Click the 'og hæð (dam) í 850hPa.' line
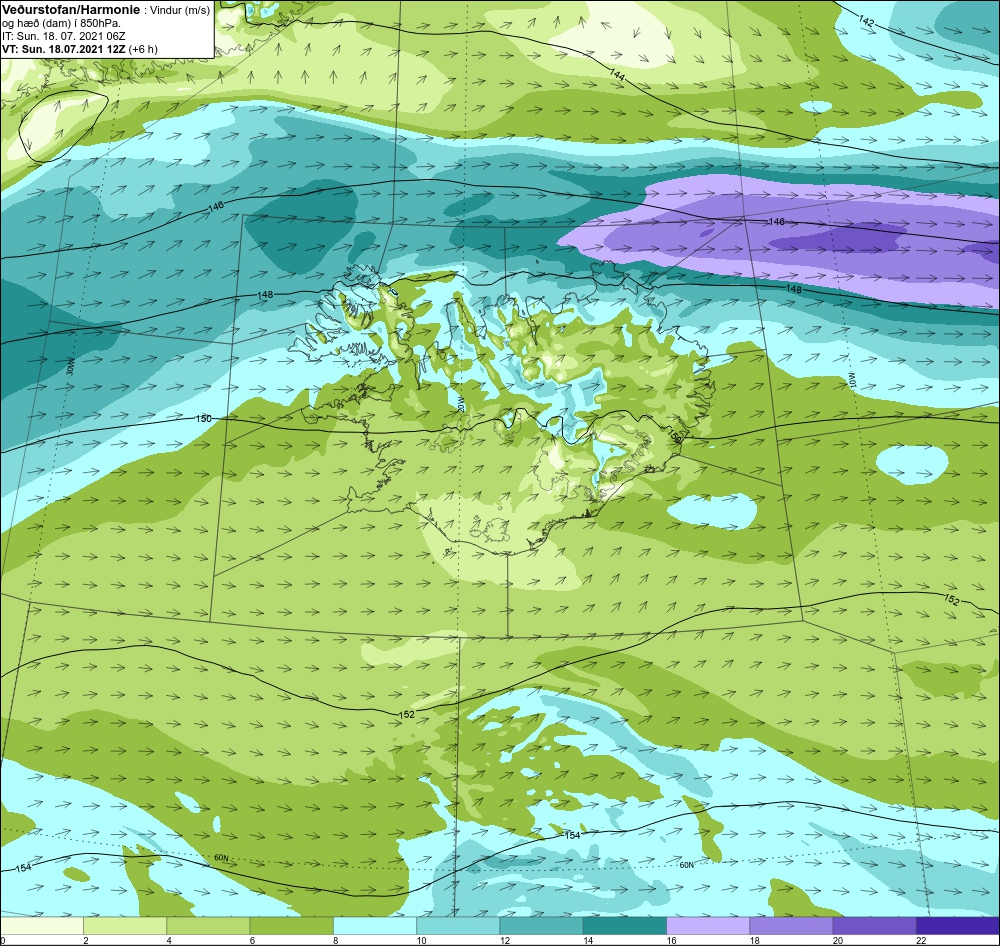Screen dimensions: 1000x946 [x=61, y=24]
